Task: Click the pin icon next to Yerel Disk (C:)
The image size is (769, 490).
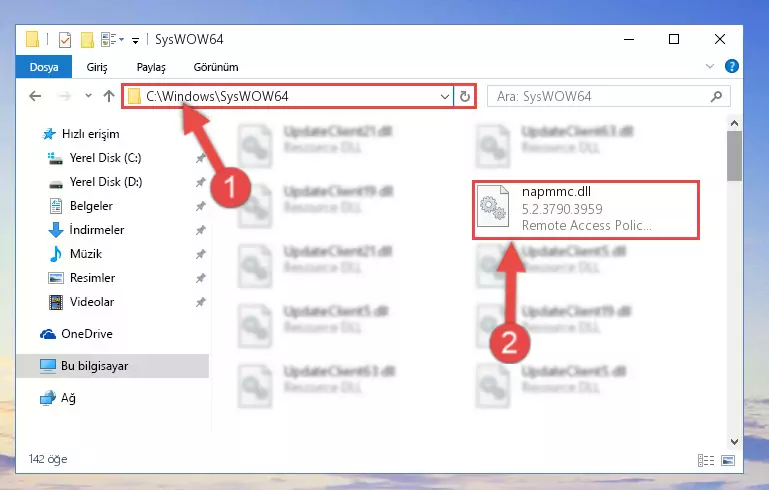Action: (x=200, y=158)
